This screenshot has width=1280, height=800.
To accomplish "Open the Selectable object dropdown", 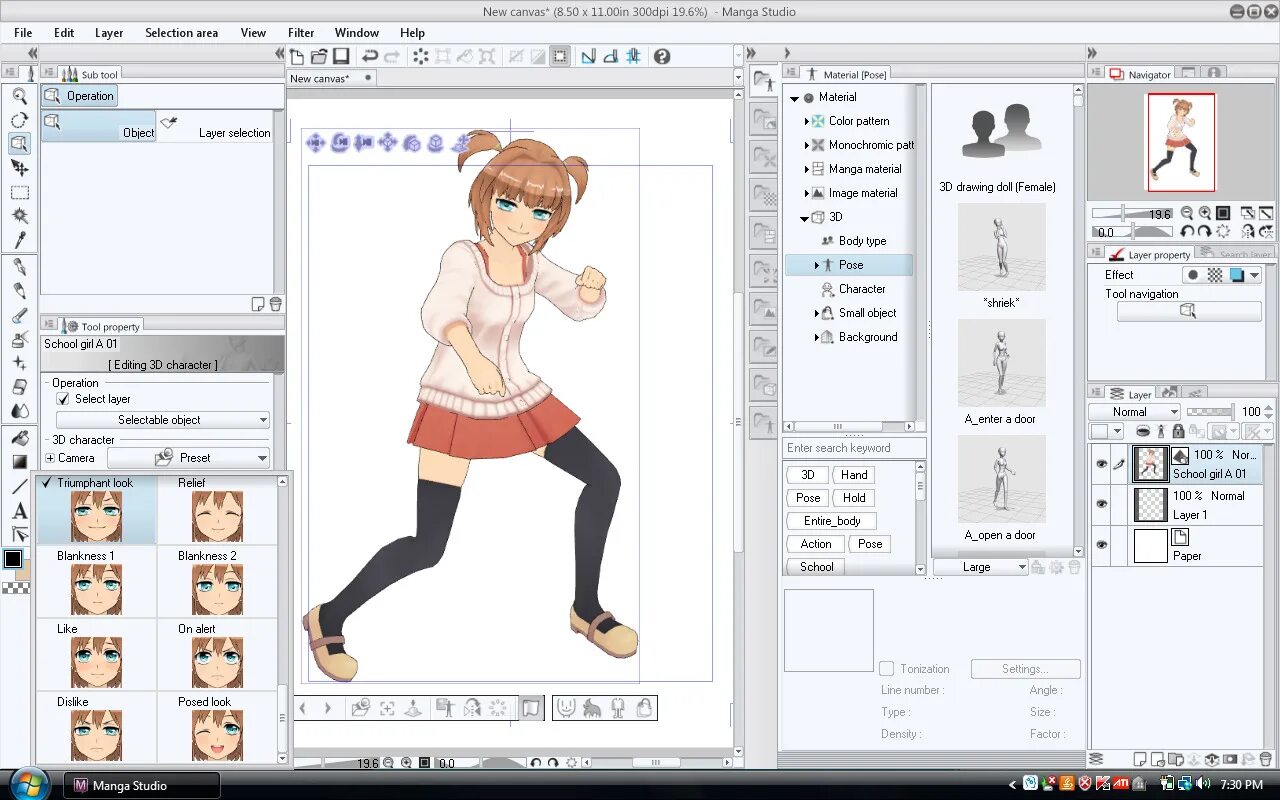I will [163, 420].
